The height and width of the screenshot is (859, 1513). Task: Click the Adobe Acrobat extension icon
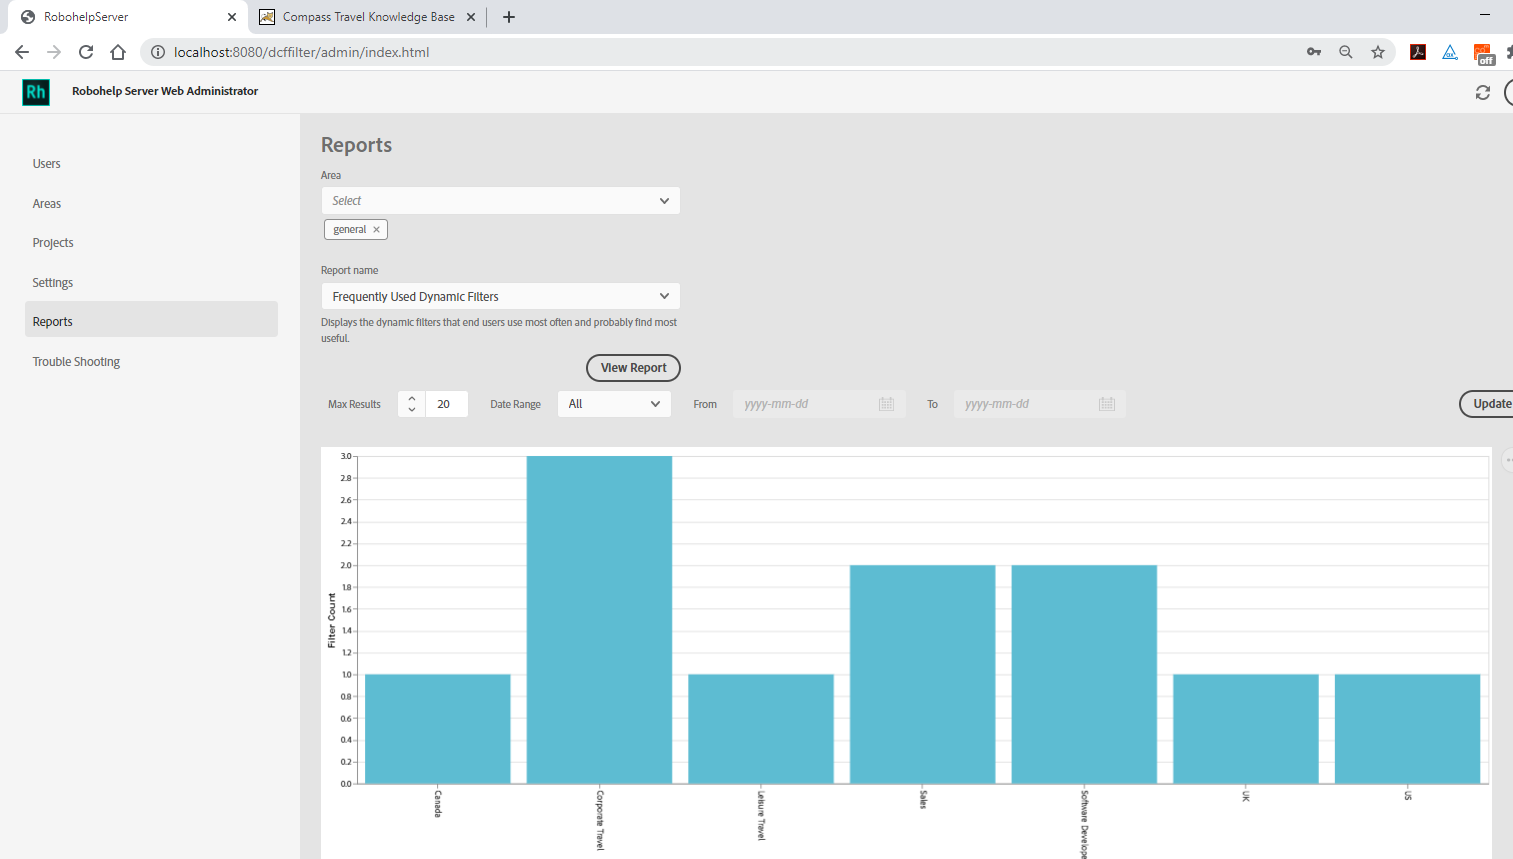pyautogui.click(x=1418, y=51)
